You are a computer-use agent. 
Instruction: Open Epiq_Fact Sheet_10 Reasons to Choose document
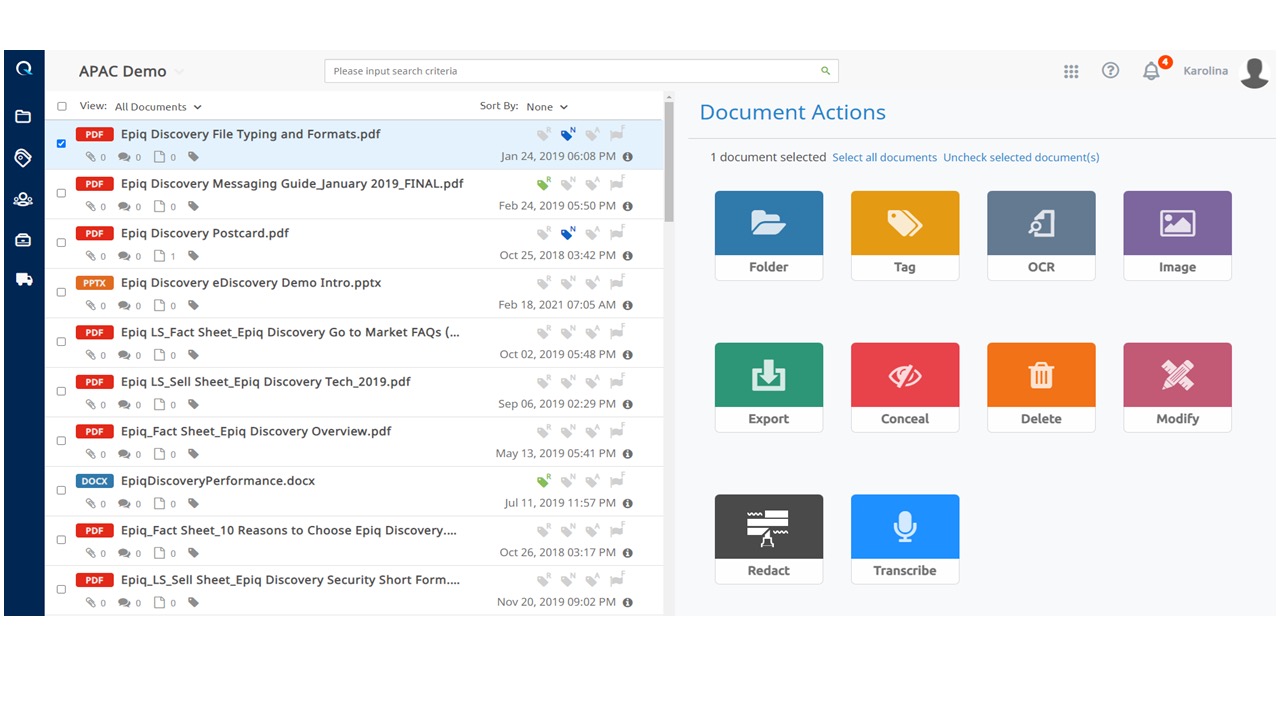(x=289, y=530)
